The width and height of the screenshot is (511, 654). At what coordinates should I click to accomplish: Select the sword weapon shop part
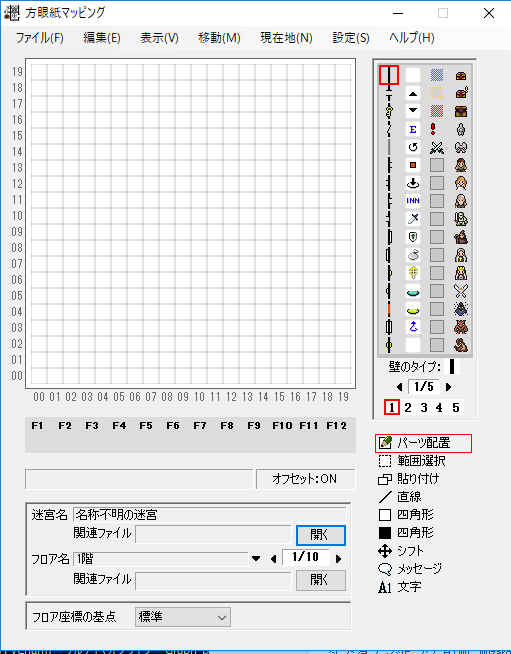tap(413, 219)
